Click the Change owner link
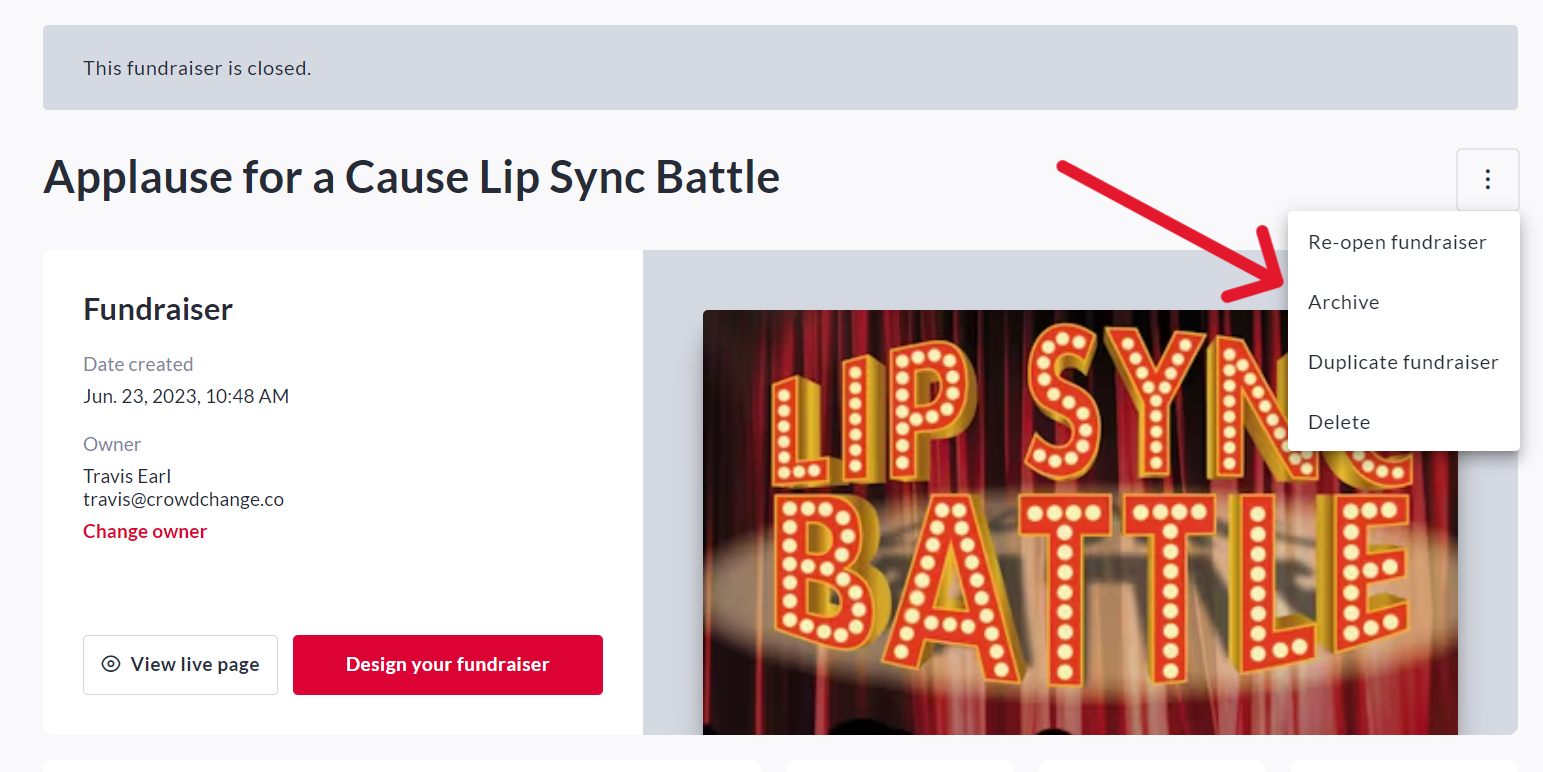 145,531
